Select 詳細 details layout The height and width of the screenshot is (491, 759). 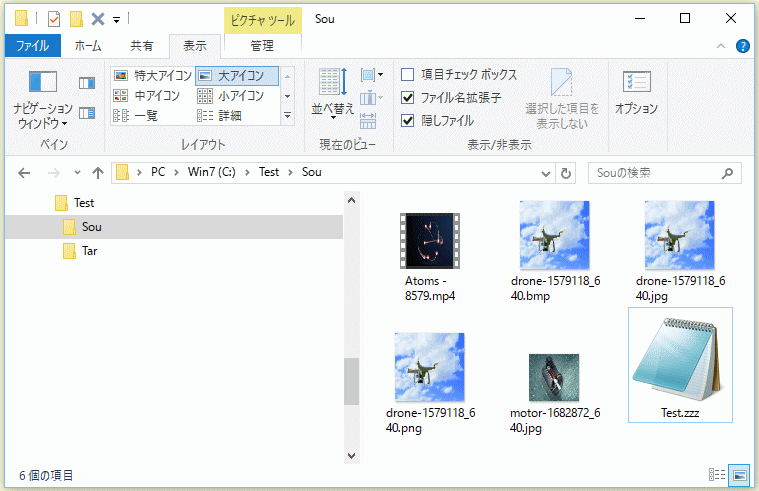click(220, 116)
